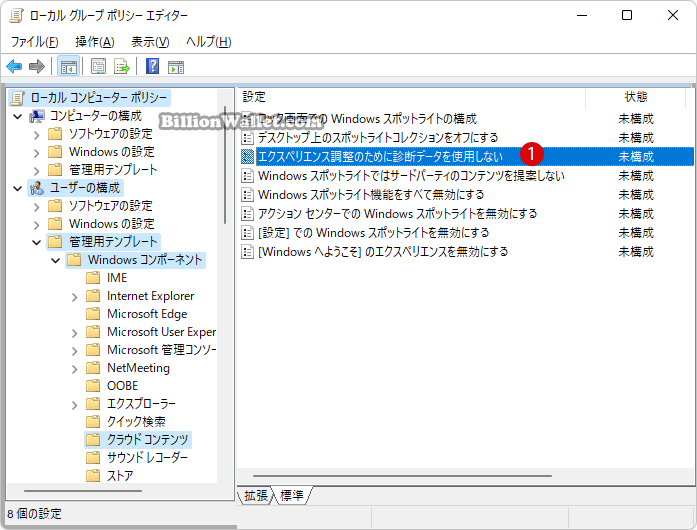697x530 pixels.
Task: Click the 8 個の設定 status bar text
Action: click(34, 514)
